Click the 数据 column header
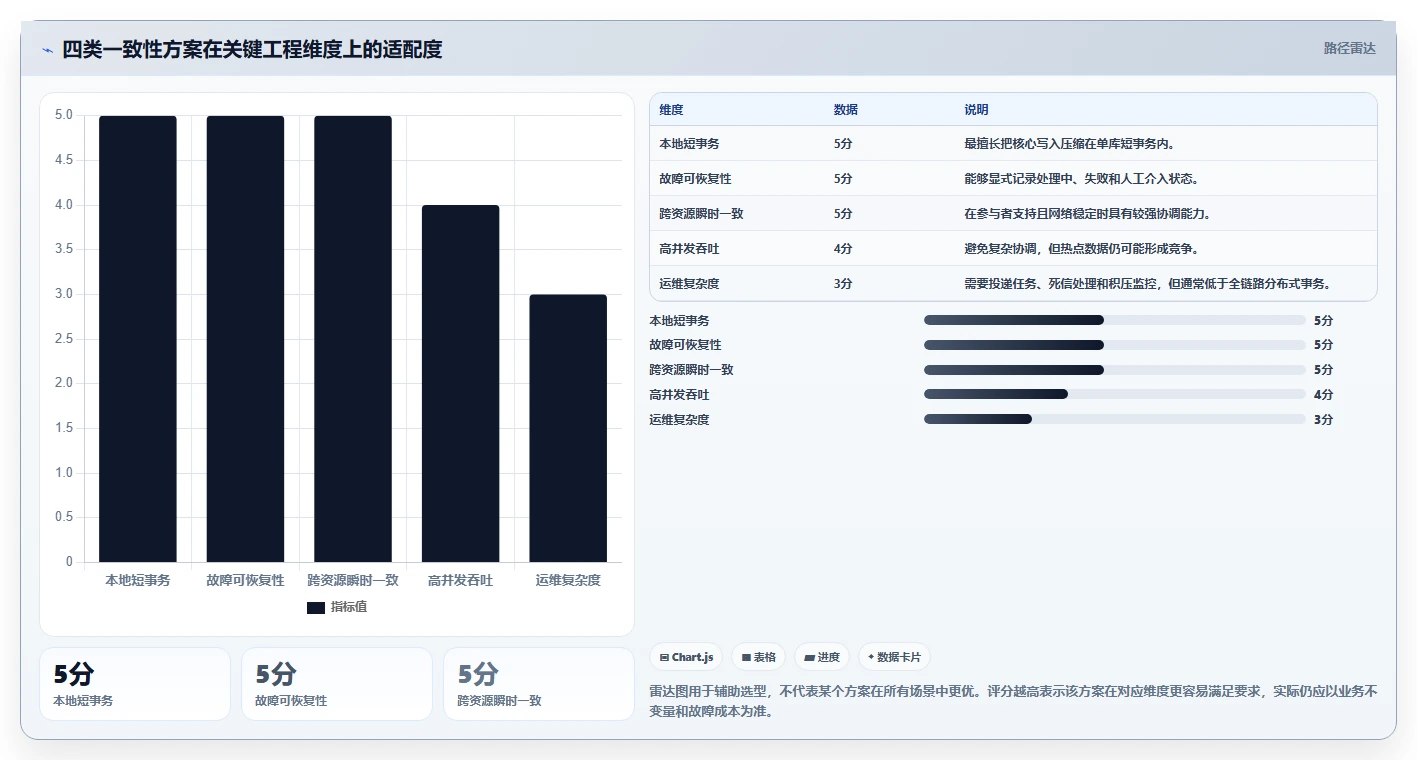1417x760 pixels. click(x=846, y=110)
